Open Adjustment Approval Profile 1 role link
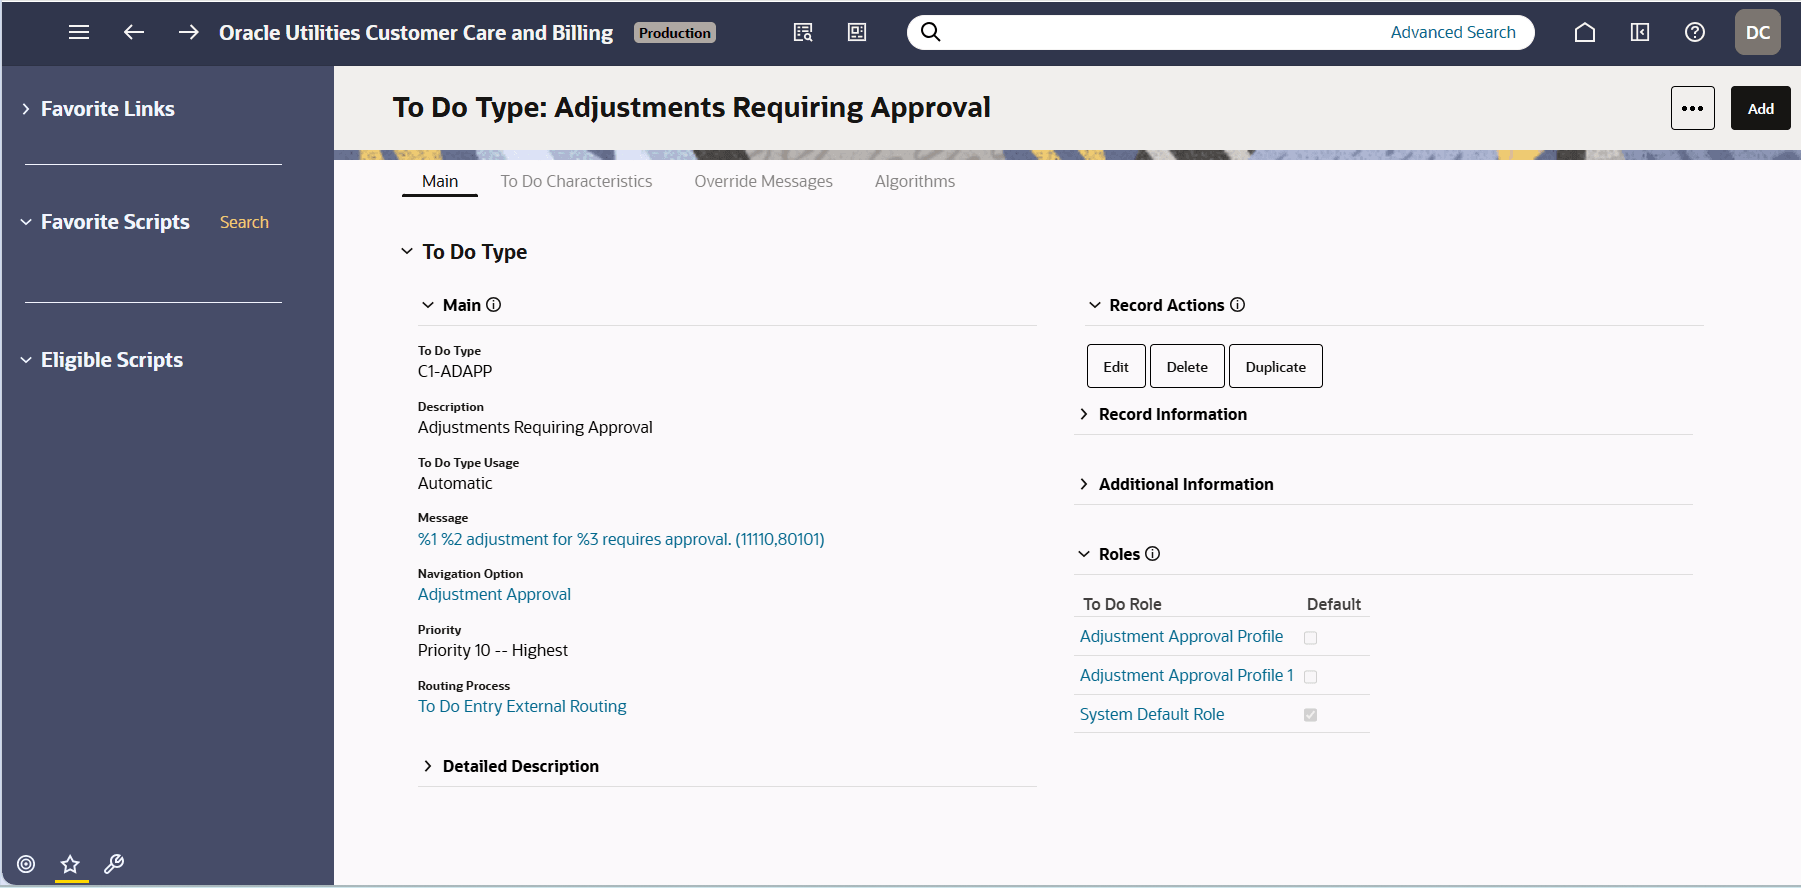 click(x=1186, y=675)
